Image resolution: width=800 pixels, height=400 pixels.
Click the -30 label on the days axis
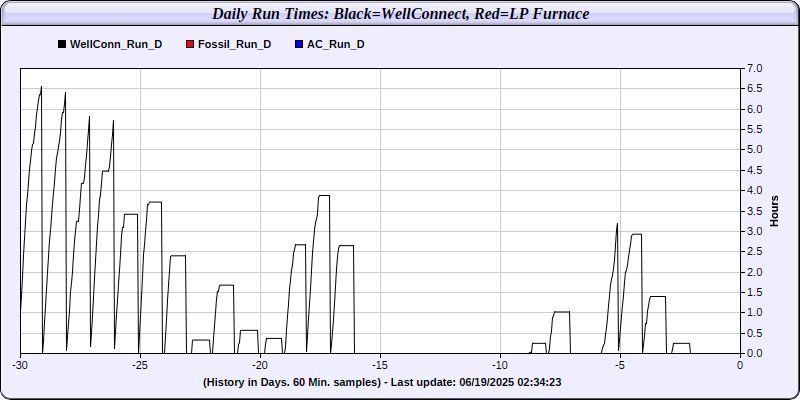[x=20, y=365]
